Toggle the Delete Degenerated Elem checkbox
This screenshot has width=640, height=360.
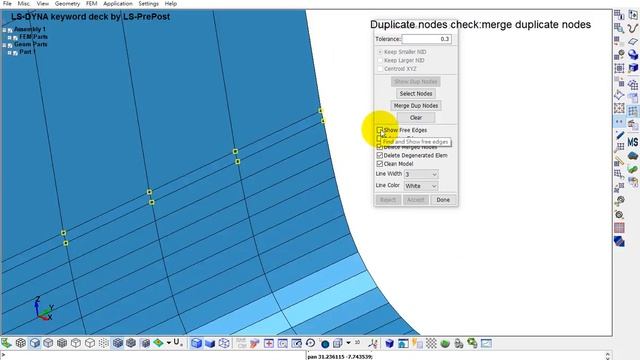click(x=380, y=156)
